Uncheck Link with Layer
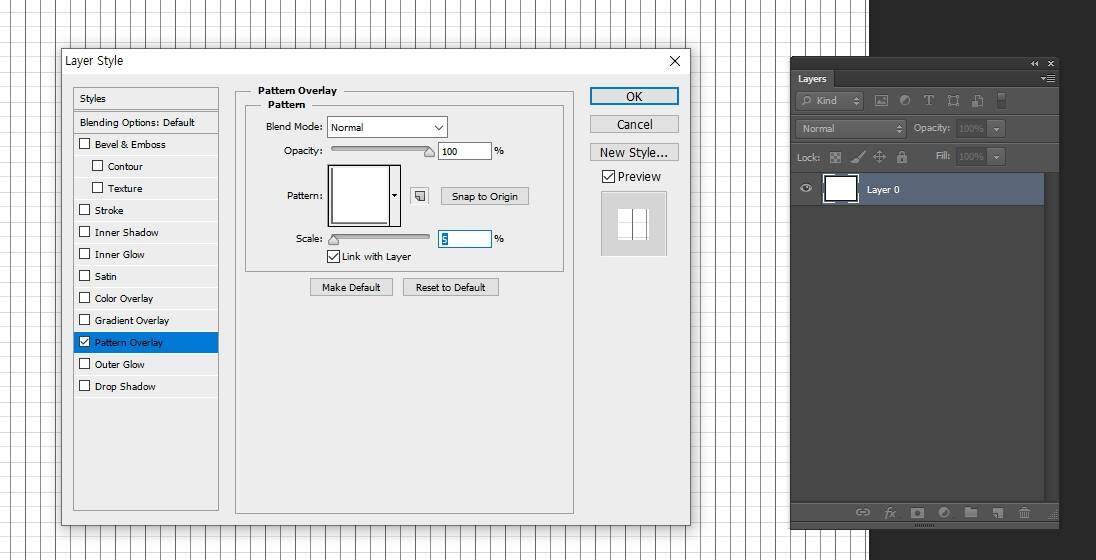 pyautogui.click(x=333, y=257)
